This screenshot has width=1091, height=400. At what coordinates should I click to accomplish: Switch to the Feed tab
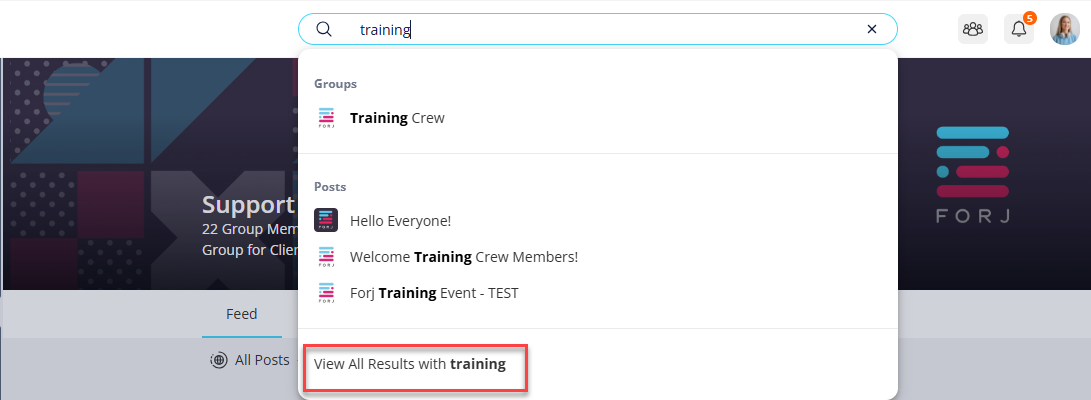[241, 314]
